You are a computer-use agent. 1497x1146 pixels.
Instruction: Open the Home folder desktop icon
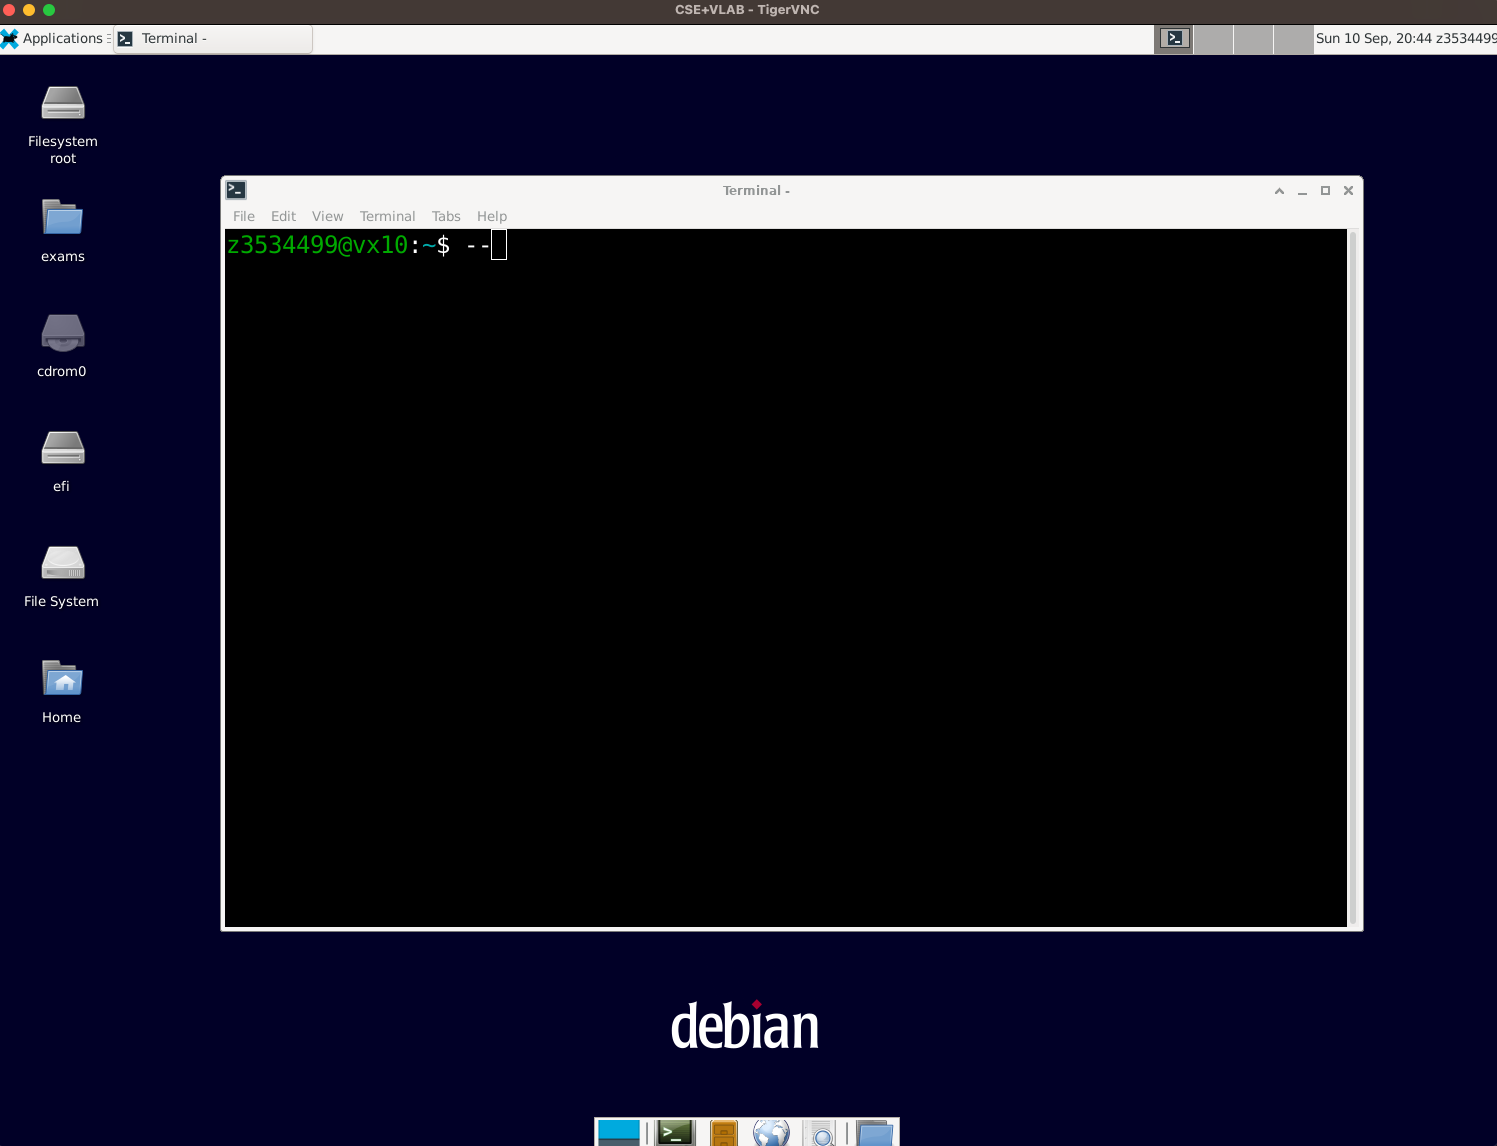coord(63,680)
